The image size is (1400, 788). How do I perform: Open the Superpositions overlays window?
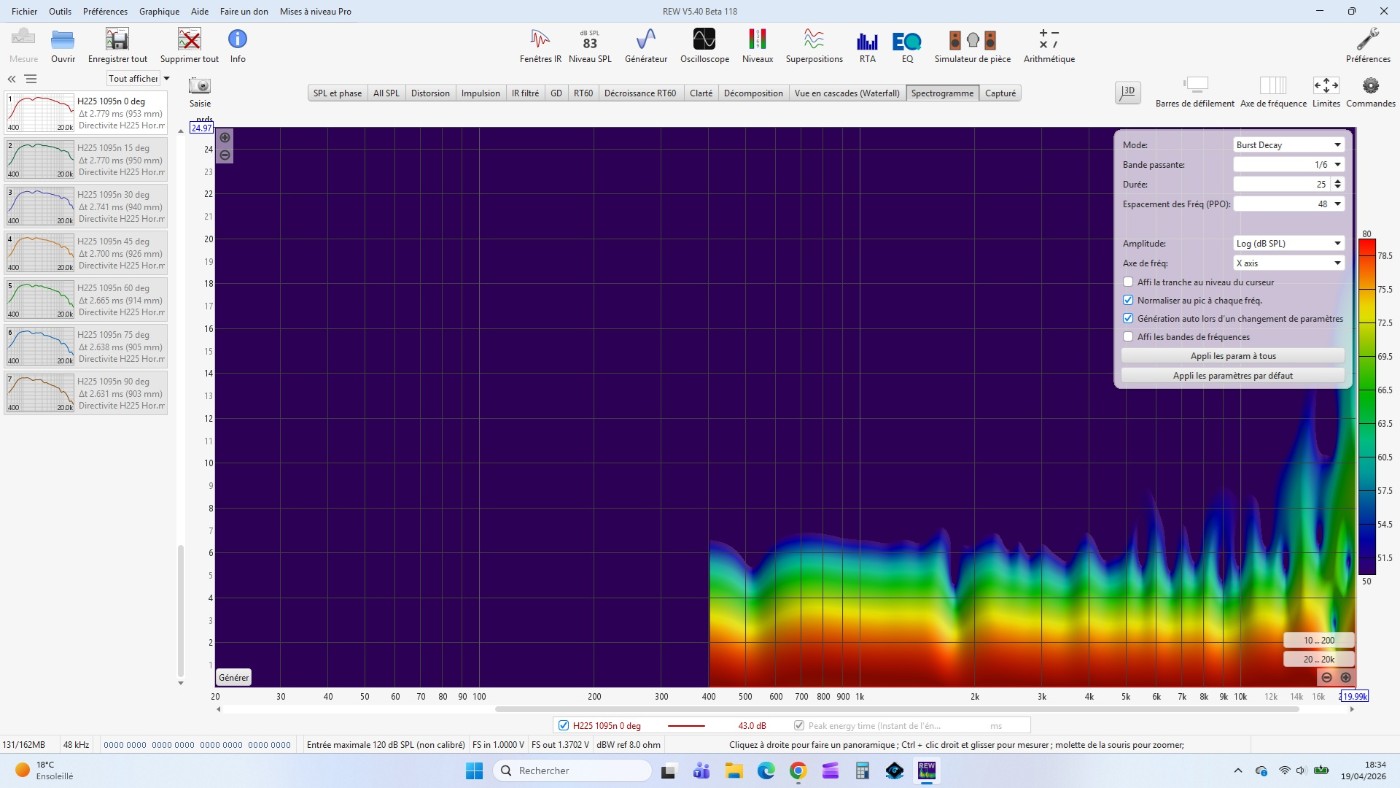pyautogui.click(x=814, y=45)
